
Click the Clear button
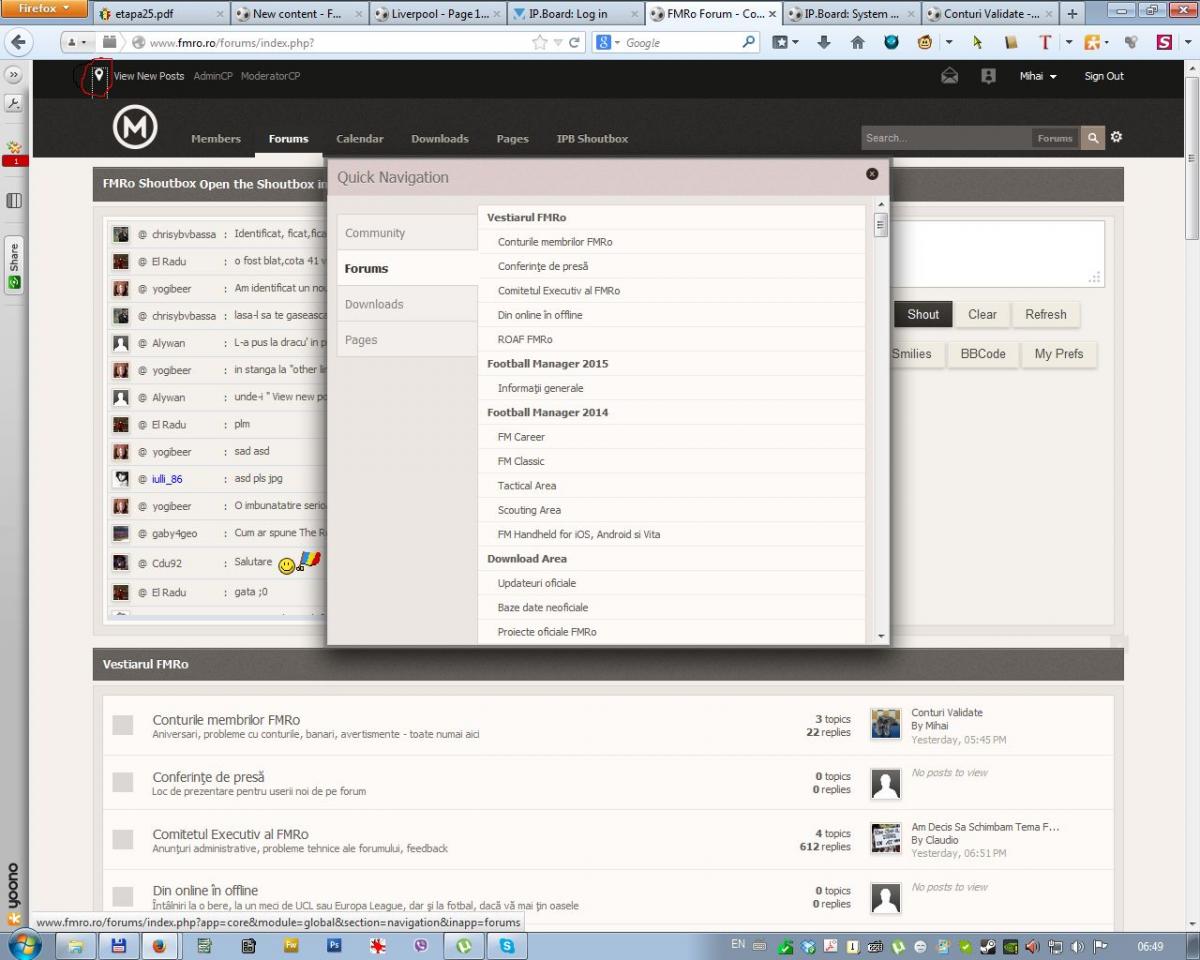tap(982, 314)
